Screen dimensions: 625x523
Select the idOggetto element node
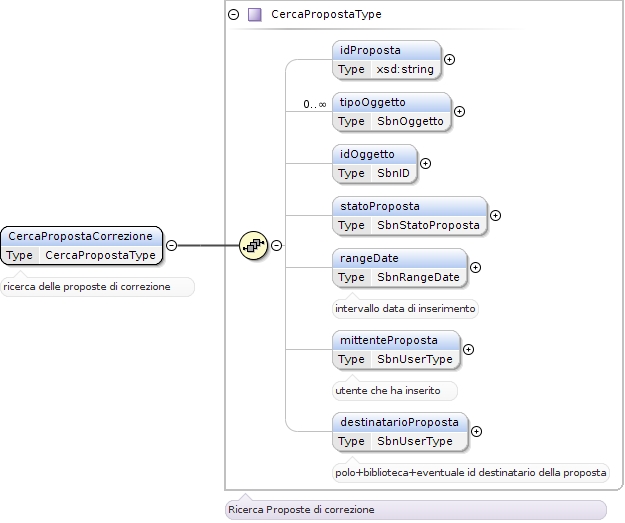(375, 164)
